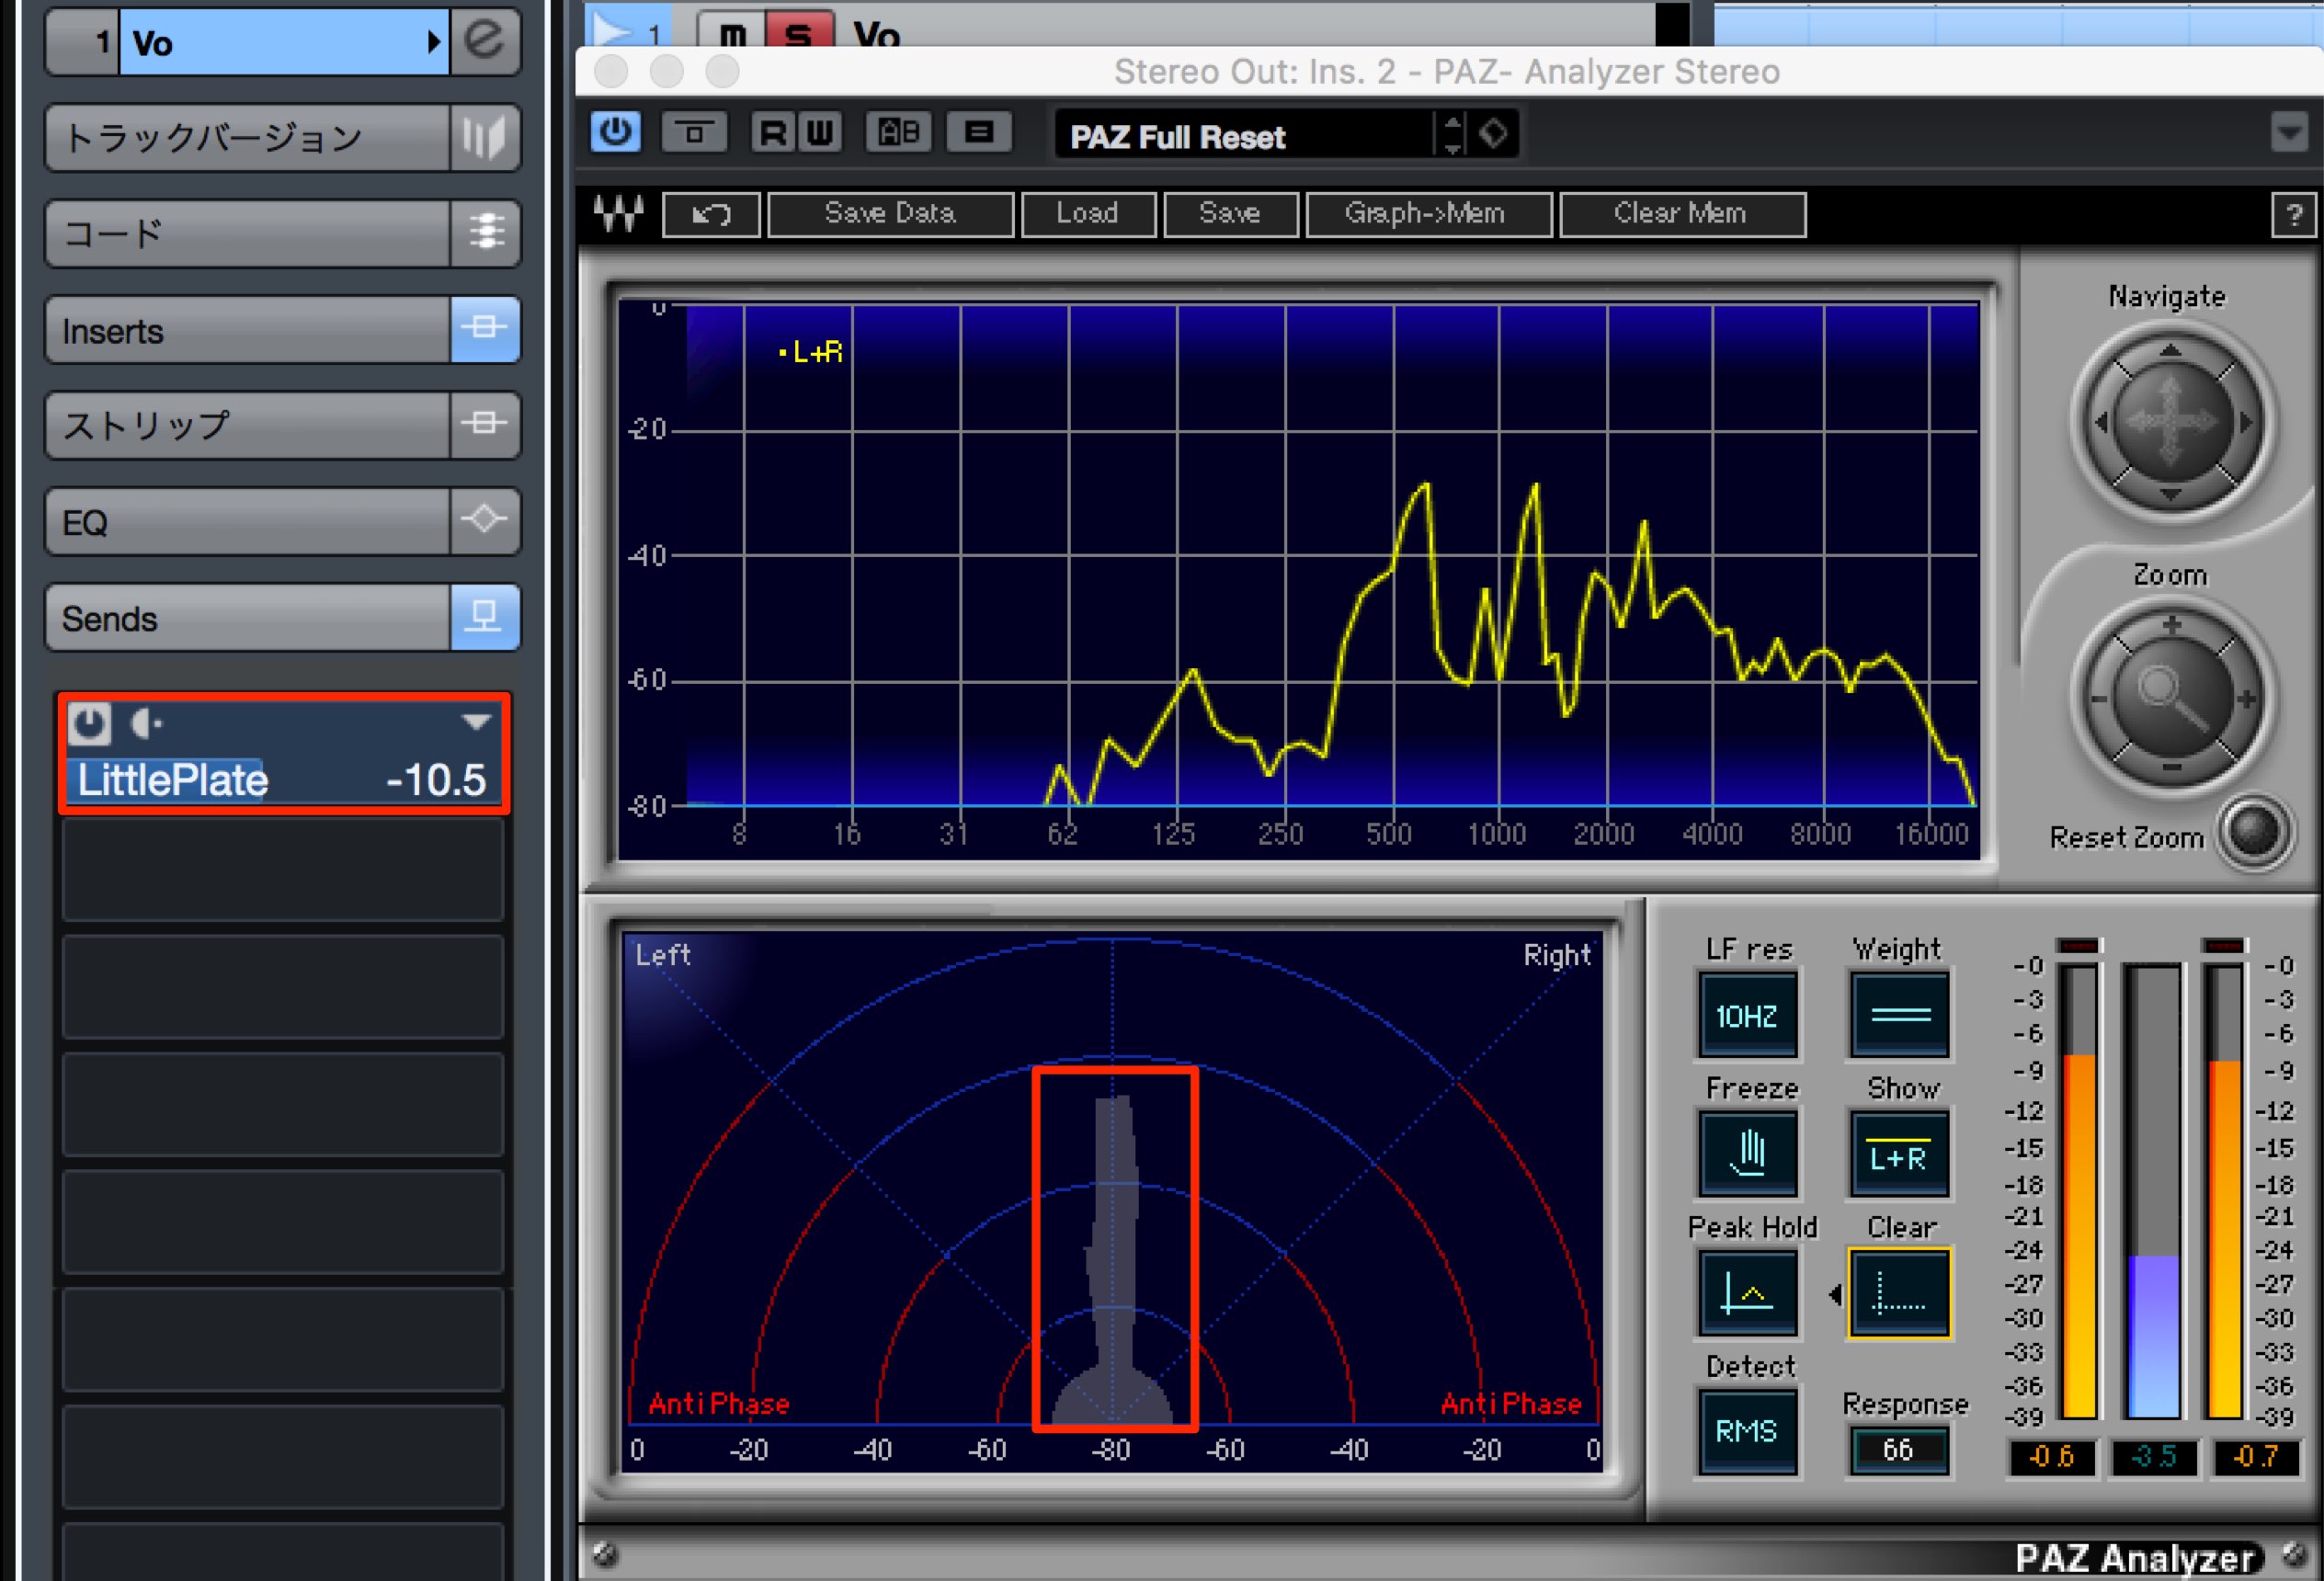
Task: Open the Waves help question mark
Action: click(x=2294, y=215)
